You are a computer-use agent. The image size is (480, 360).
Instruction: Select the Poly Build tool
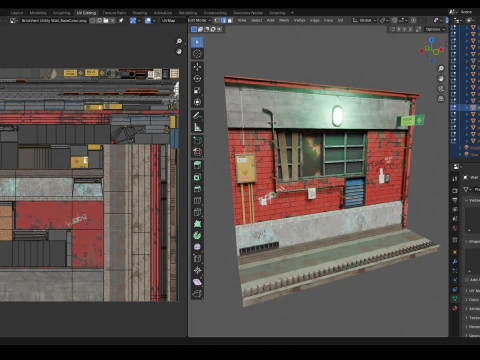(197, 224)
